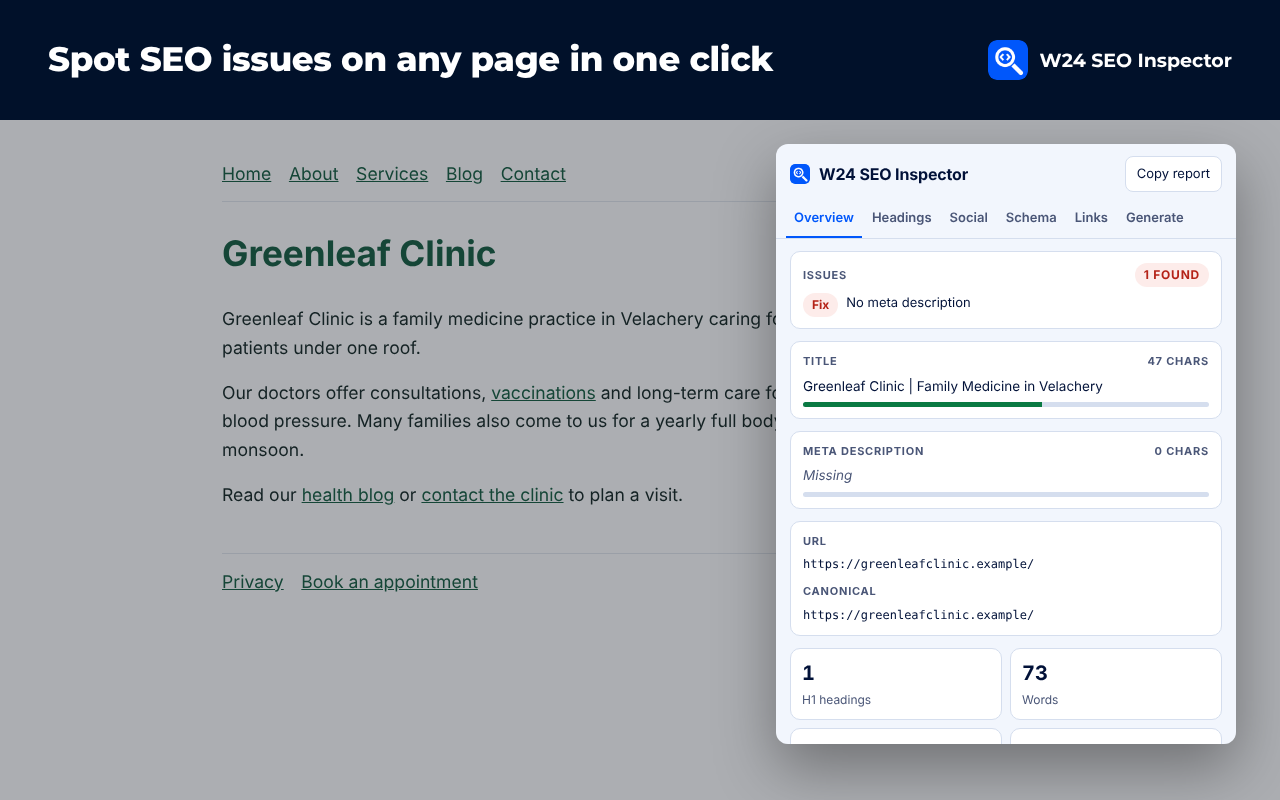Click the H1 headings count card
The width and height of the screenshot is (1280, 800).
coord(896,684)
